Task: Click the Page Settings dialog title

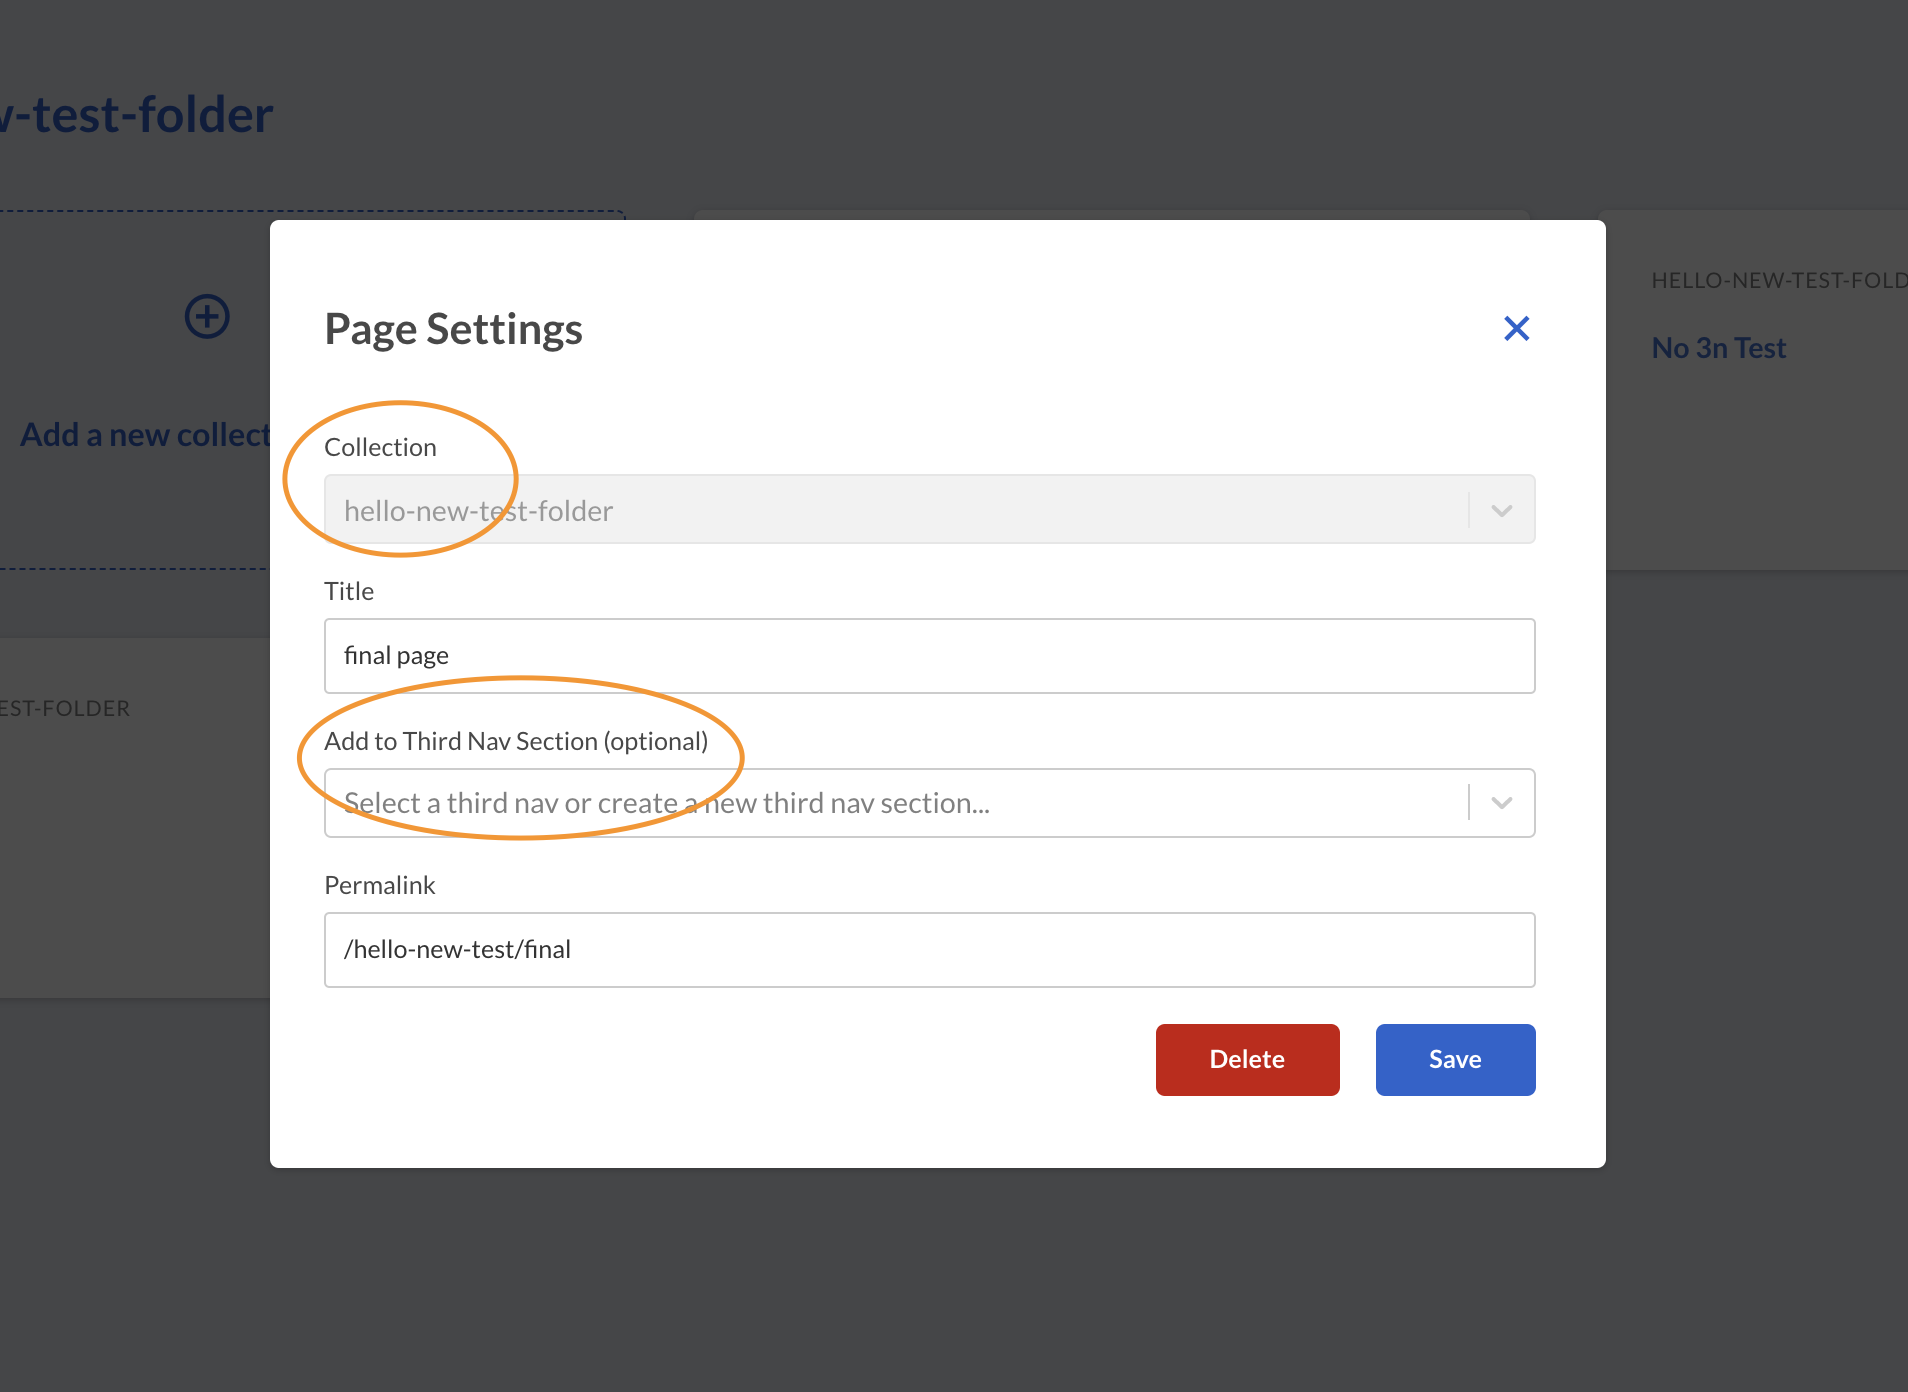Action: tap(453, 328)
